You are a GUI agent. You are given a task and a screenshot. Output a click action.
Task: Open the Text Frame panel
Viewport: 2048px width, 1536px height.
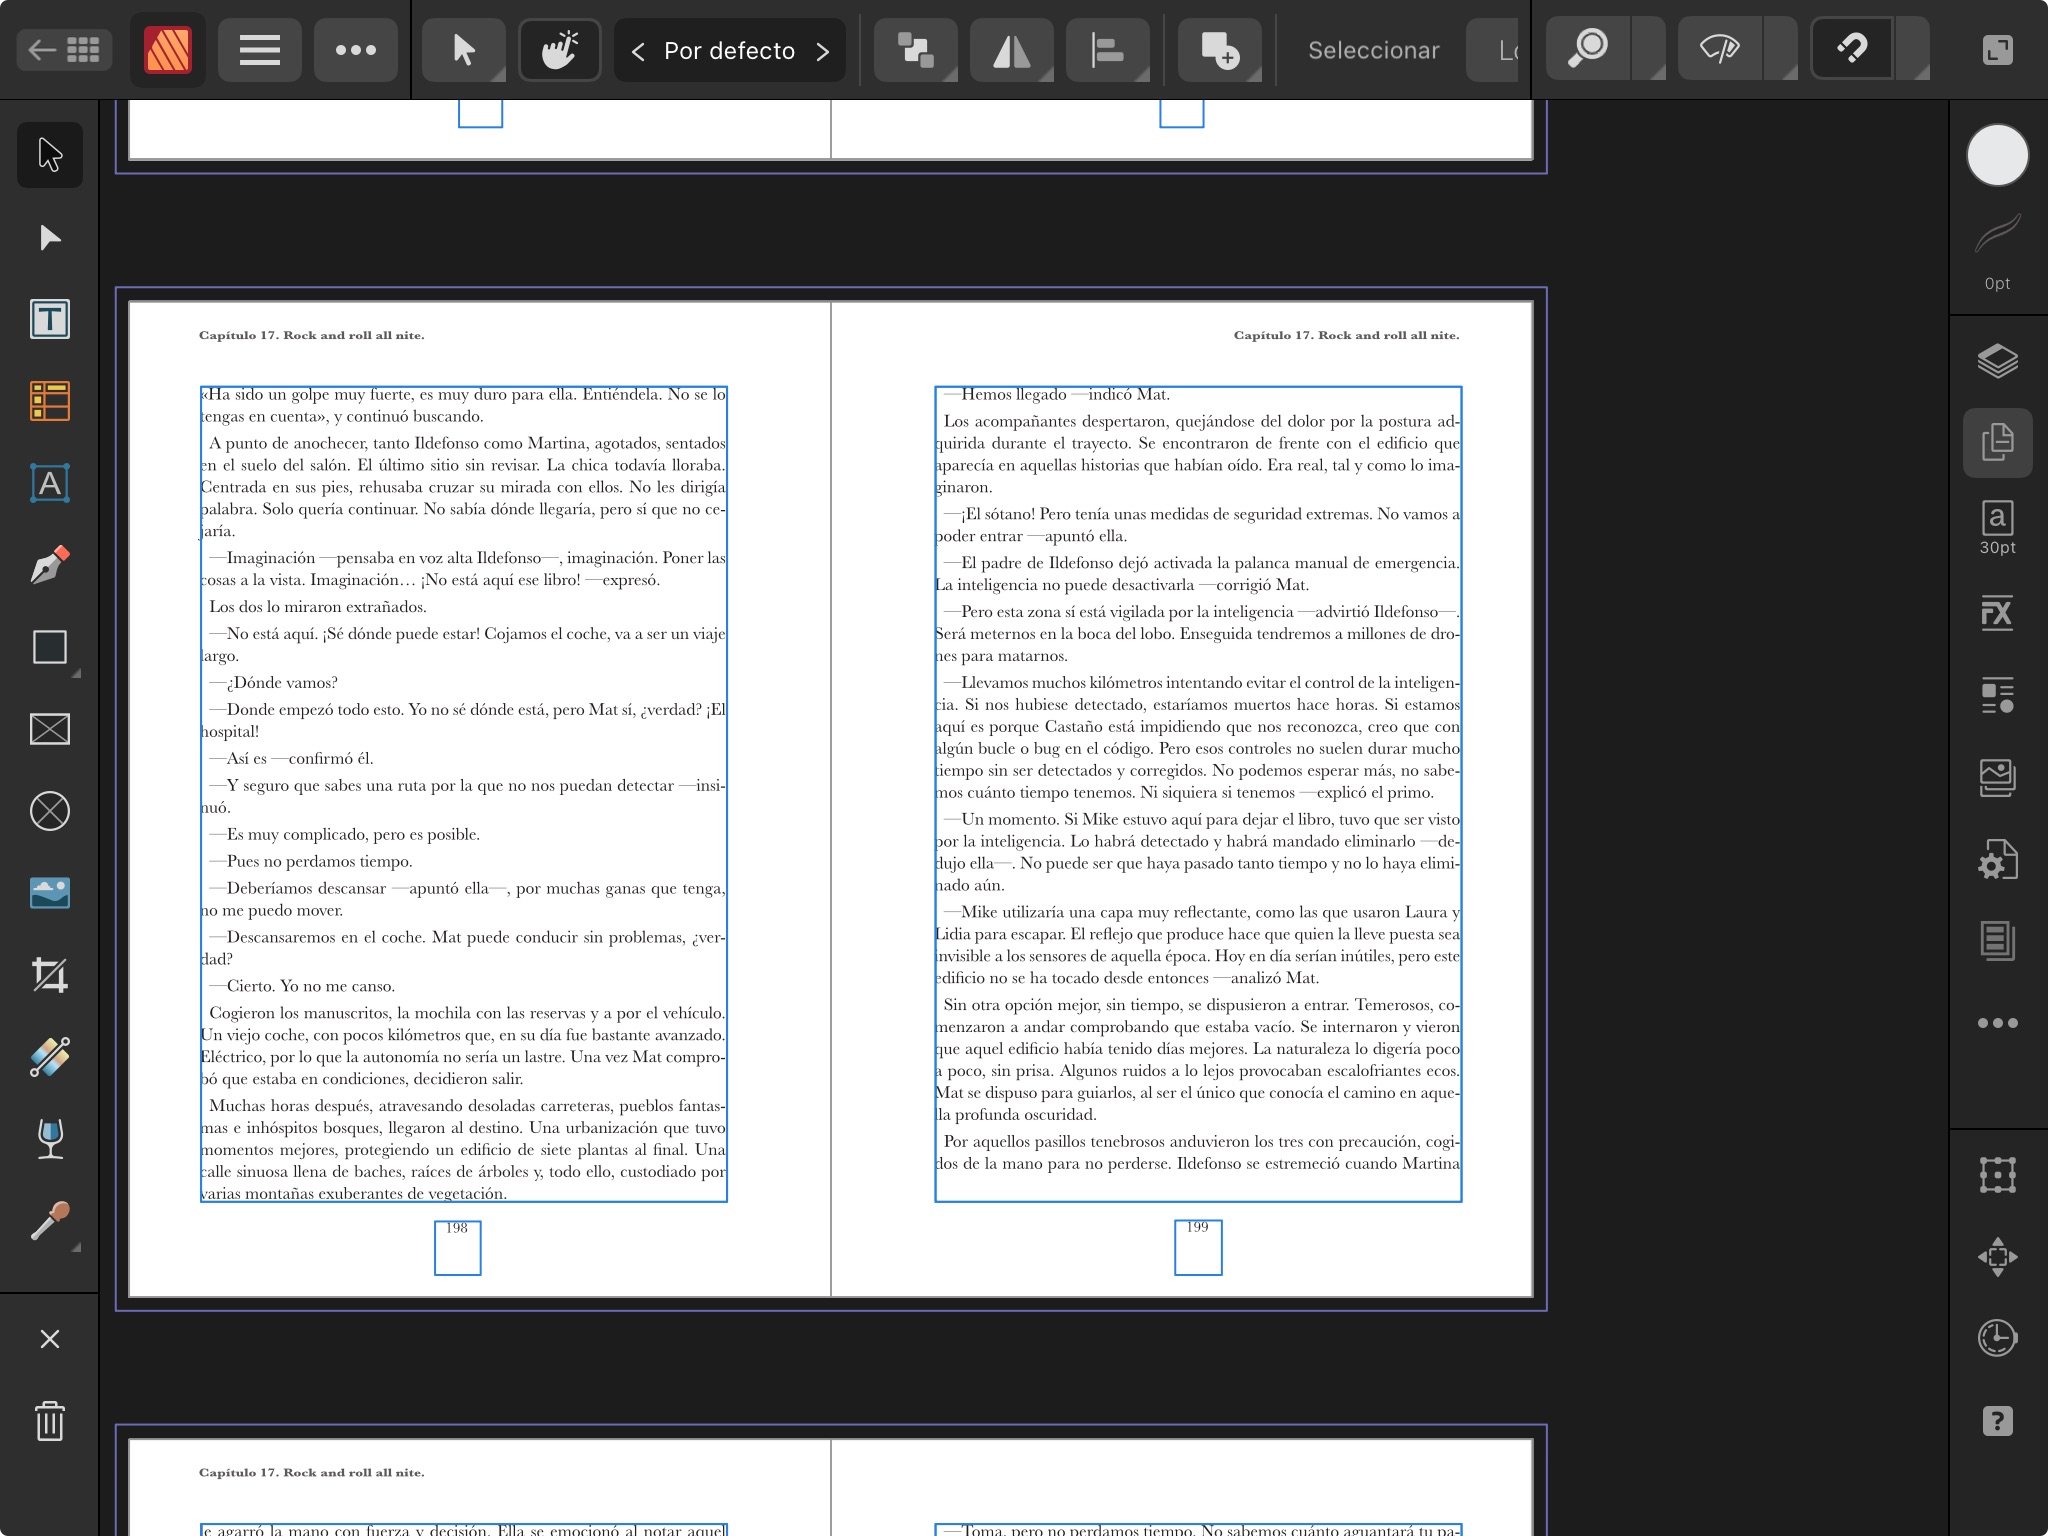pos(1997,941)
